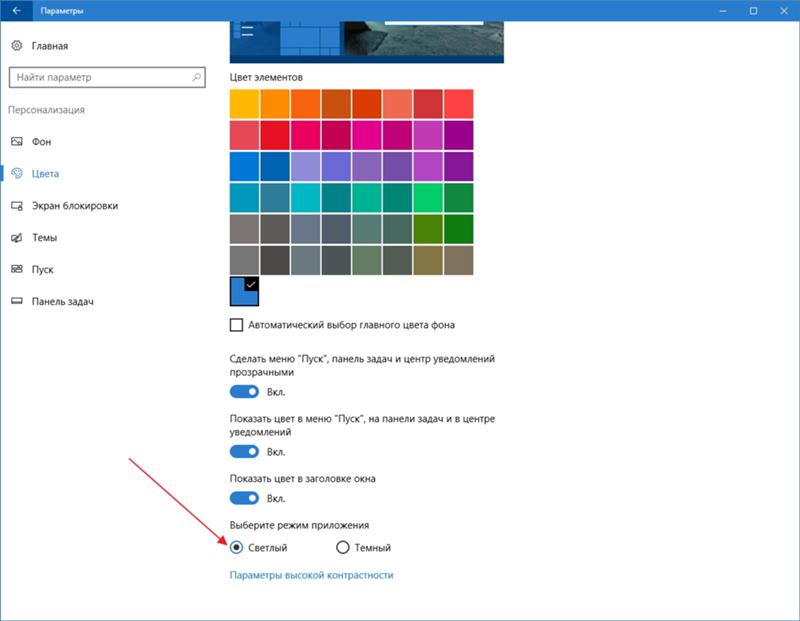Choose the olive swatch in bottom row
800x621 pixels.
coord(428,260)
